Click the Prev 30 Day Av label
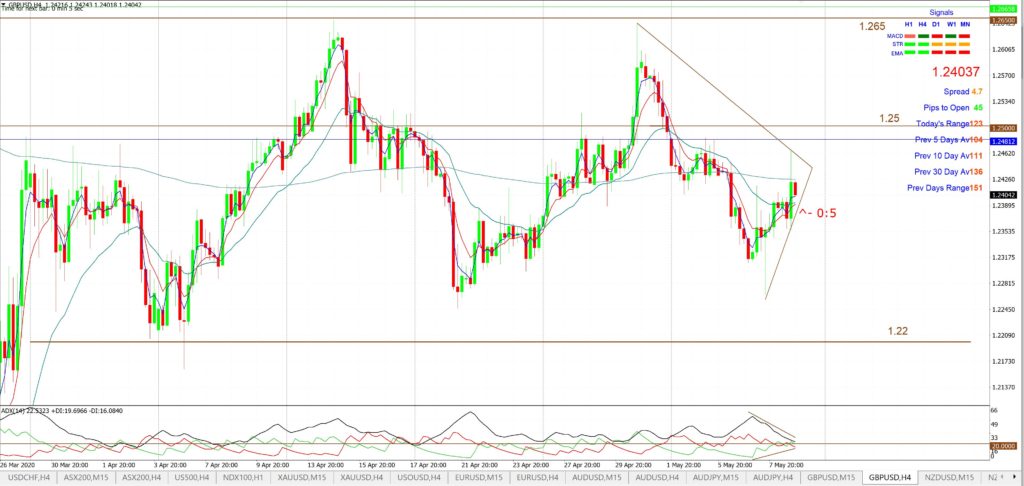1024x486 pixels. pos(941,172)
